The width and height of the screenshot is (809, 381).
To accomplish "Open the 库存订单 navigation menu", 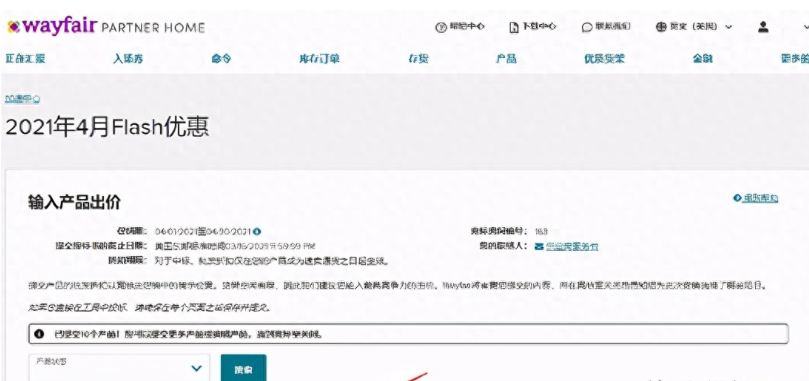I will tap(319, 59).
